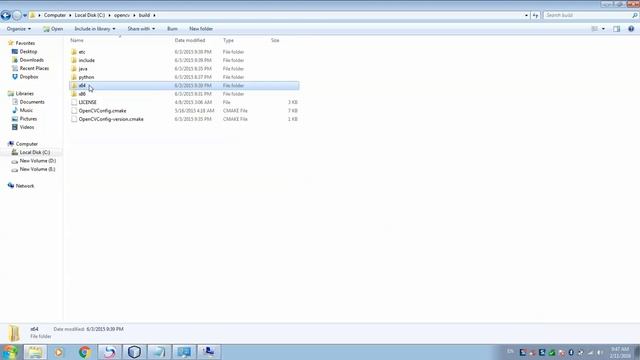Viewport: 640px width, 360px height.
Task: Open Recent Places in Favorites
Action: click(34, 68)
